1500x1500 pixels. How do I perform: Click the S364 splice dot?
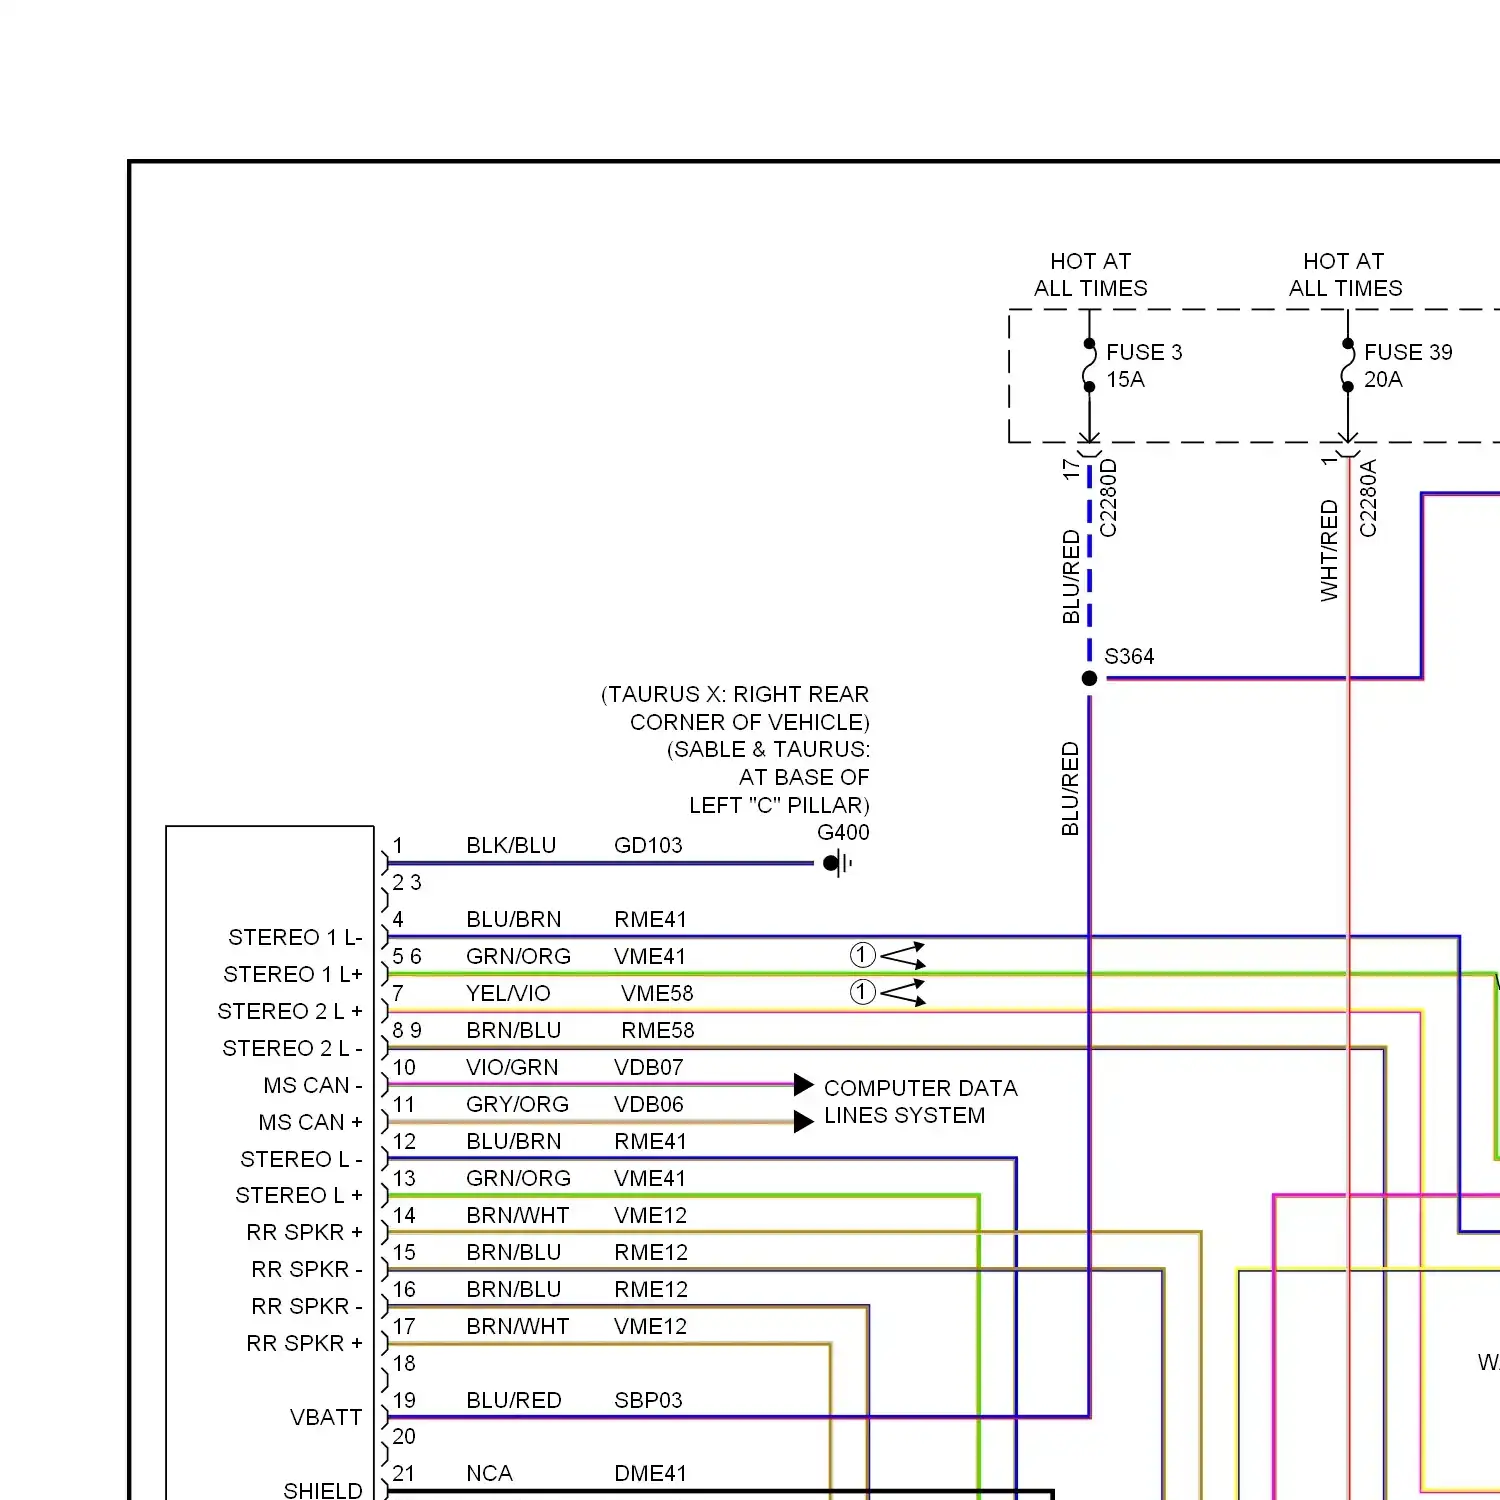pyautogui.click(x=1089, y=678)
